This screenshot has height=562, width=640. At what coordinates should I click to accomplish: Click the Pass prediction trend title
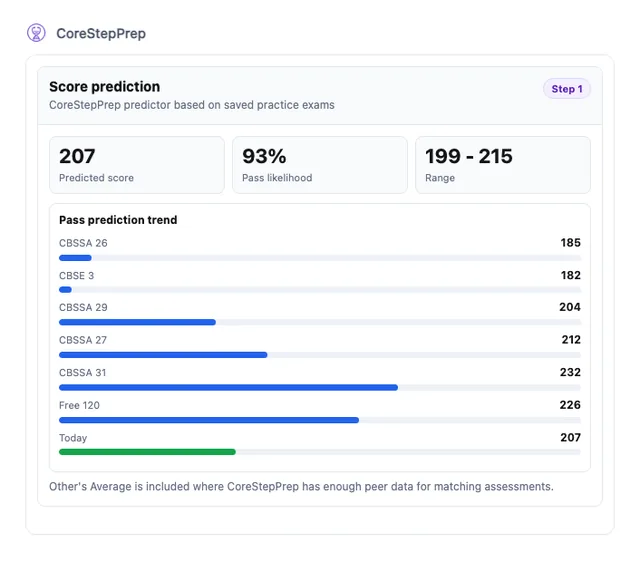point(118,220)
